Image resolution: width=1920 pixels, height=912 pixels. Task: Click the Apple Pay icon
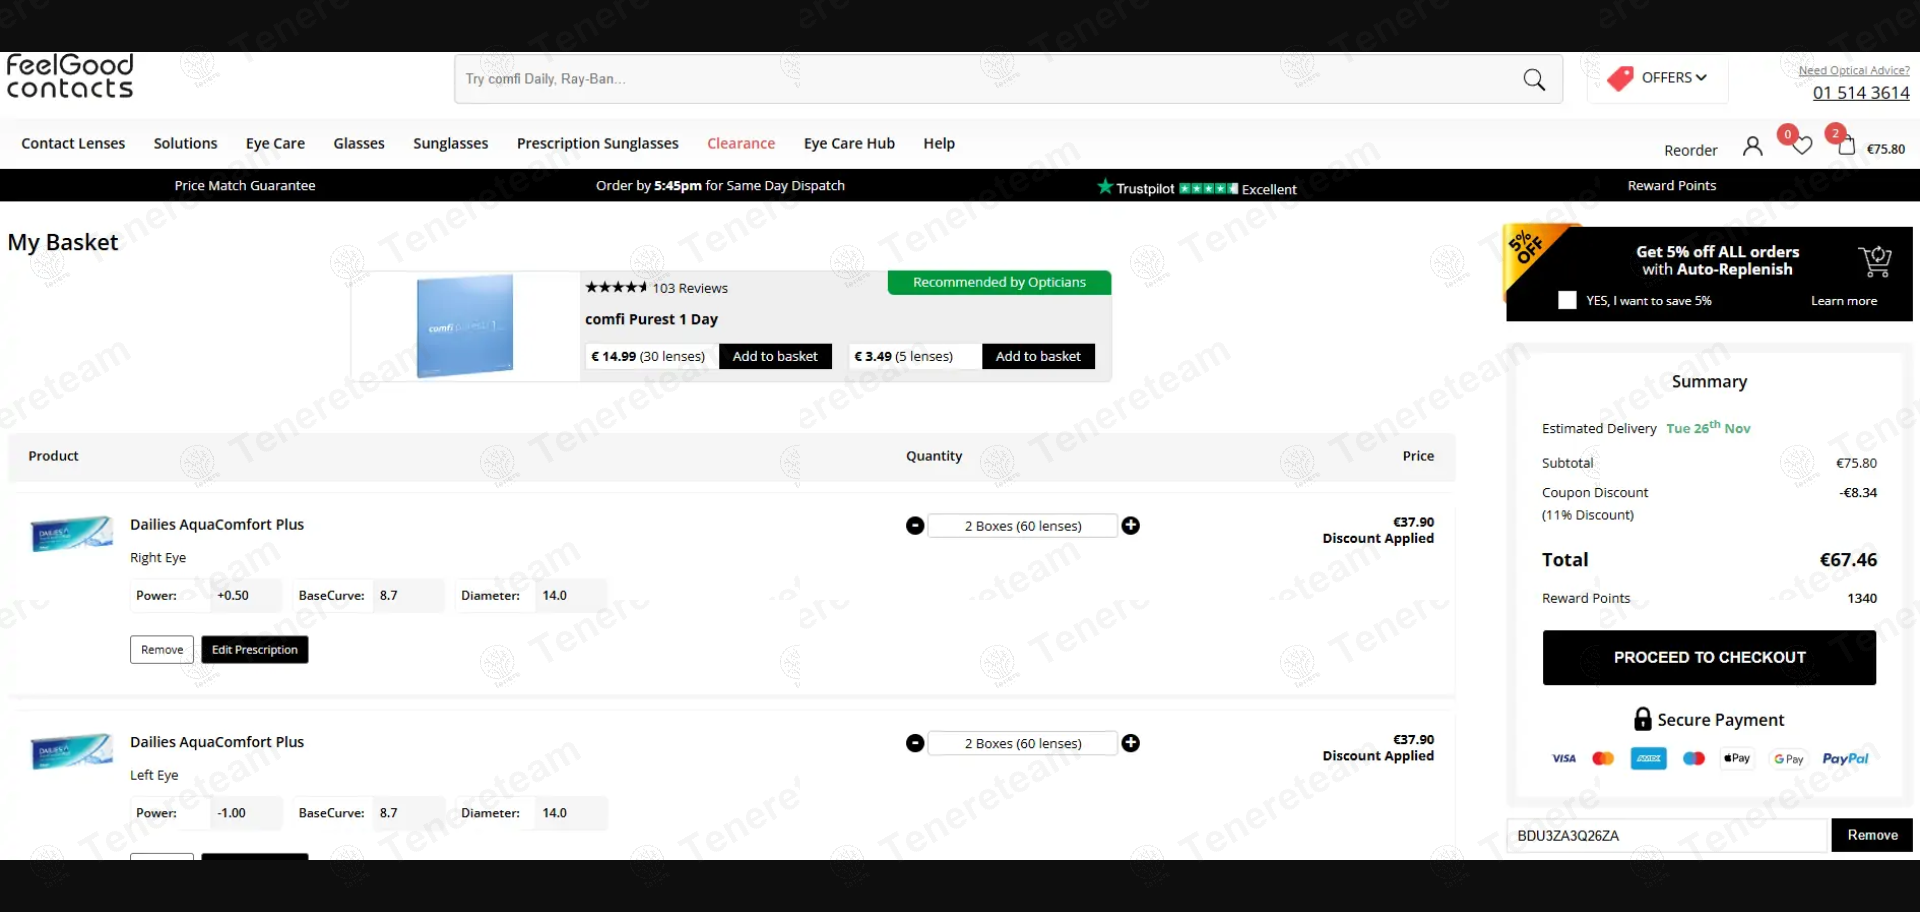pyautogui.click(x=1737, y=759)
